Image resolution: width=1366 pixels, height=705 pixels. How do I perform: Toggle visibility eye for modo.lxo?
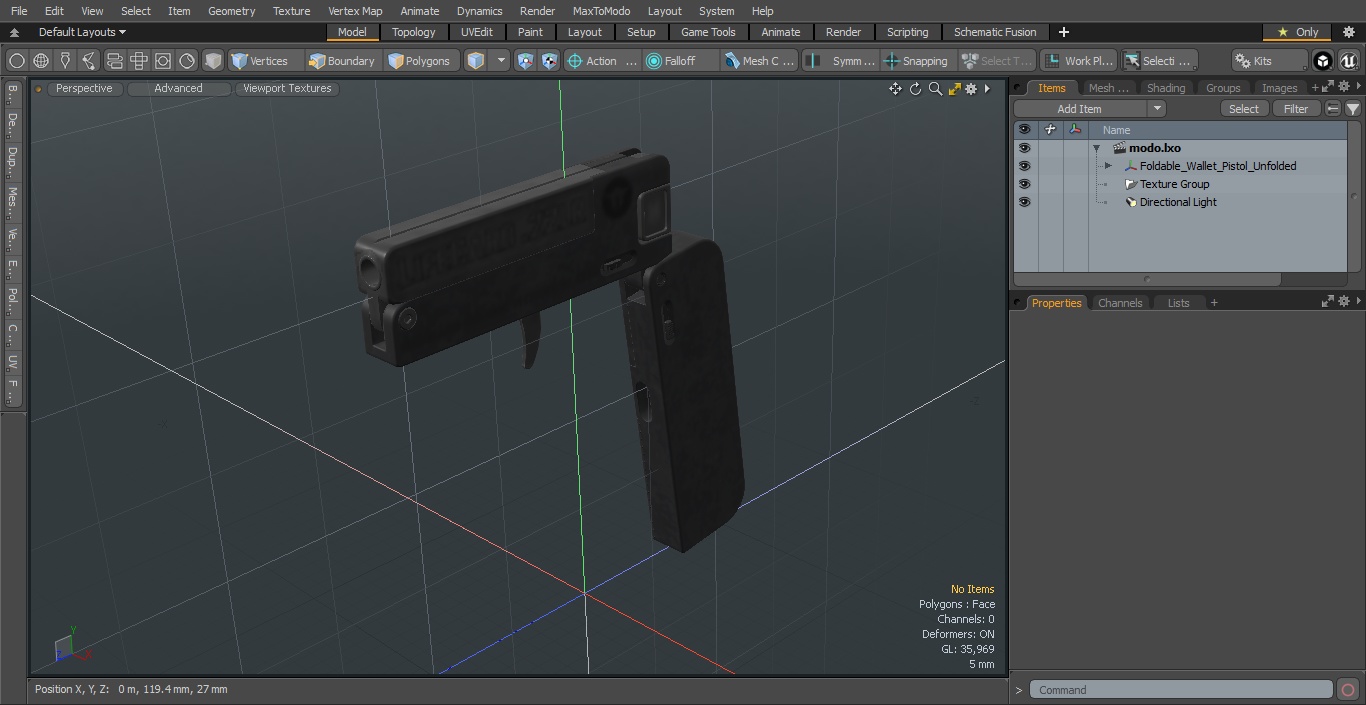click(x=1024, y=148)
